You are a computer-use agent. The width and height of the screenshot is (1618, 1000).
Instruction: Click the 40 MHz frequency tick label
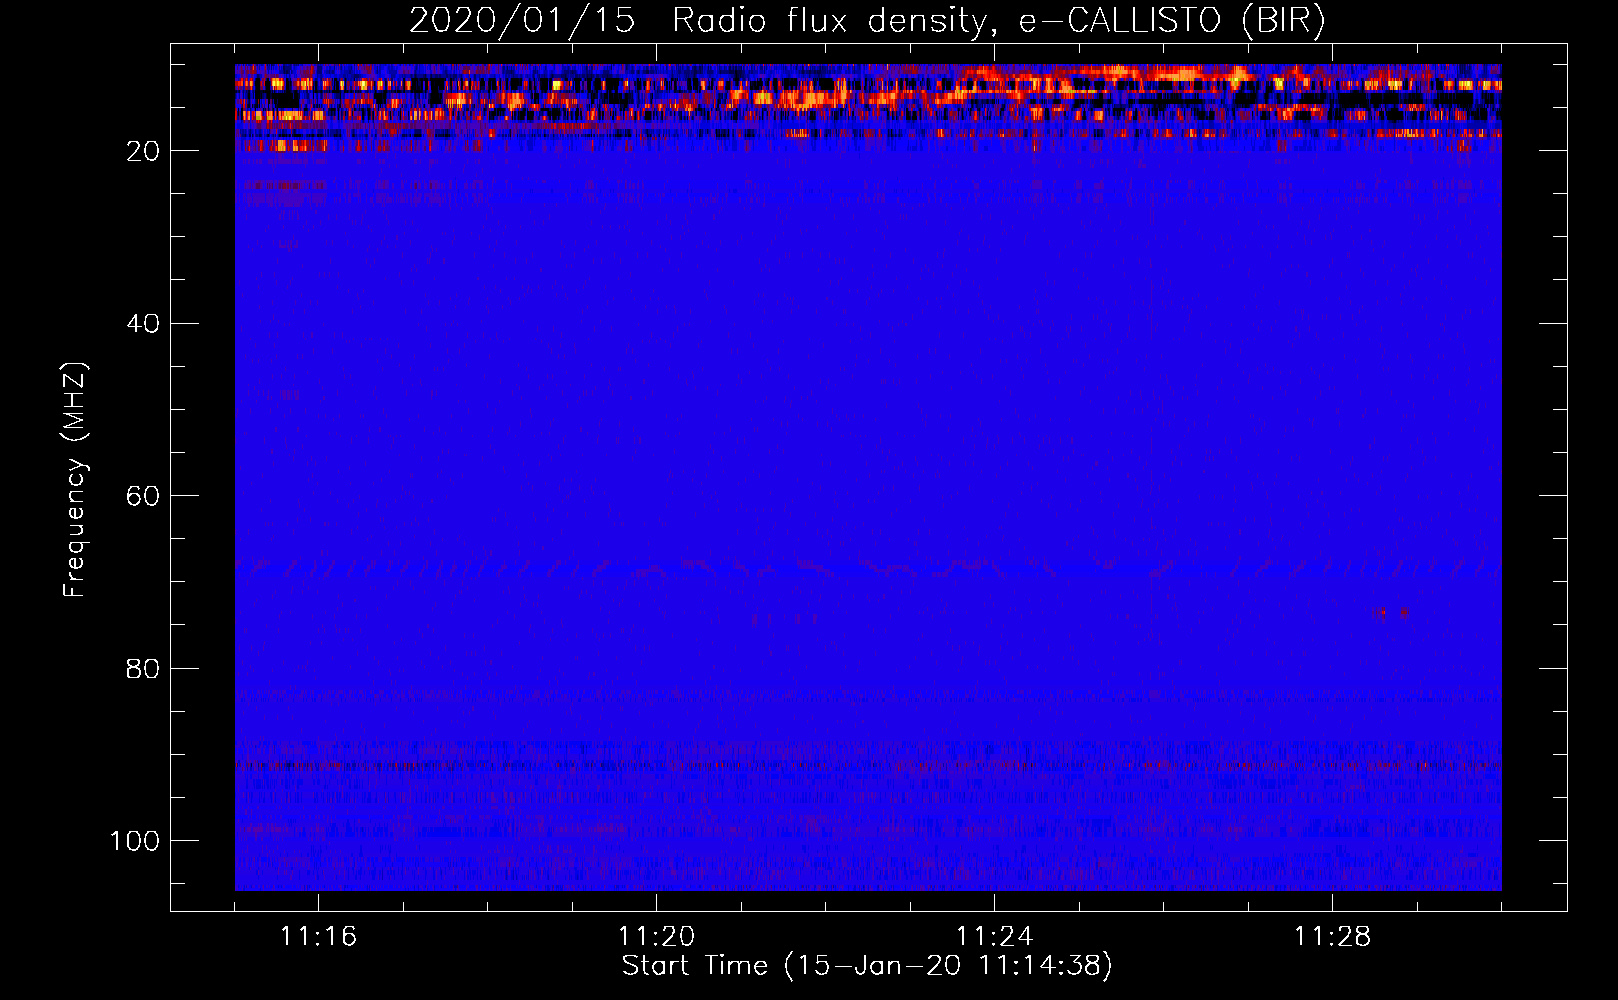click(143, 323)
